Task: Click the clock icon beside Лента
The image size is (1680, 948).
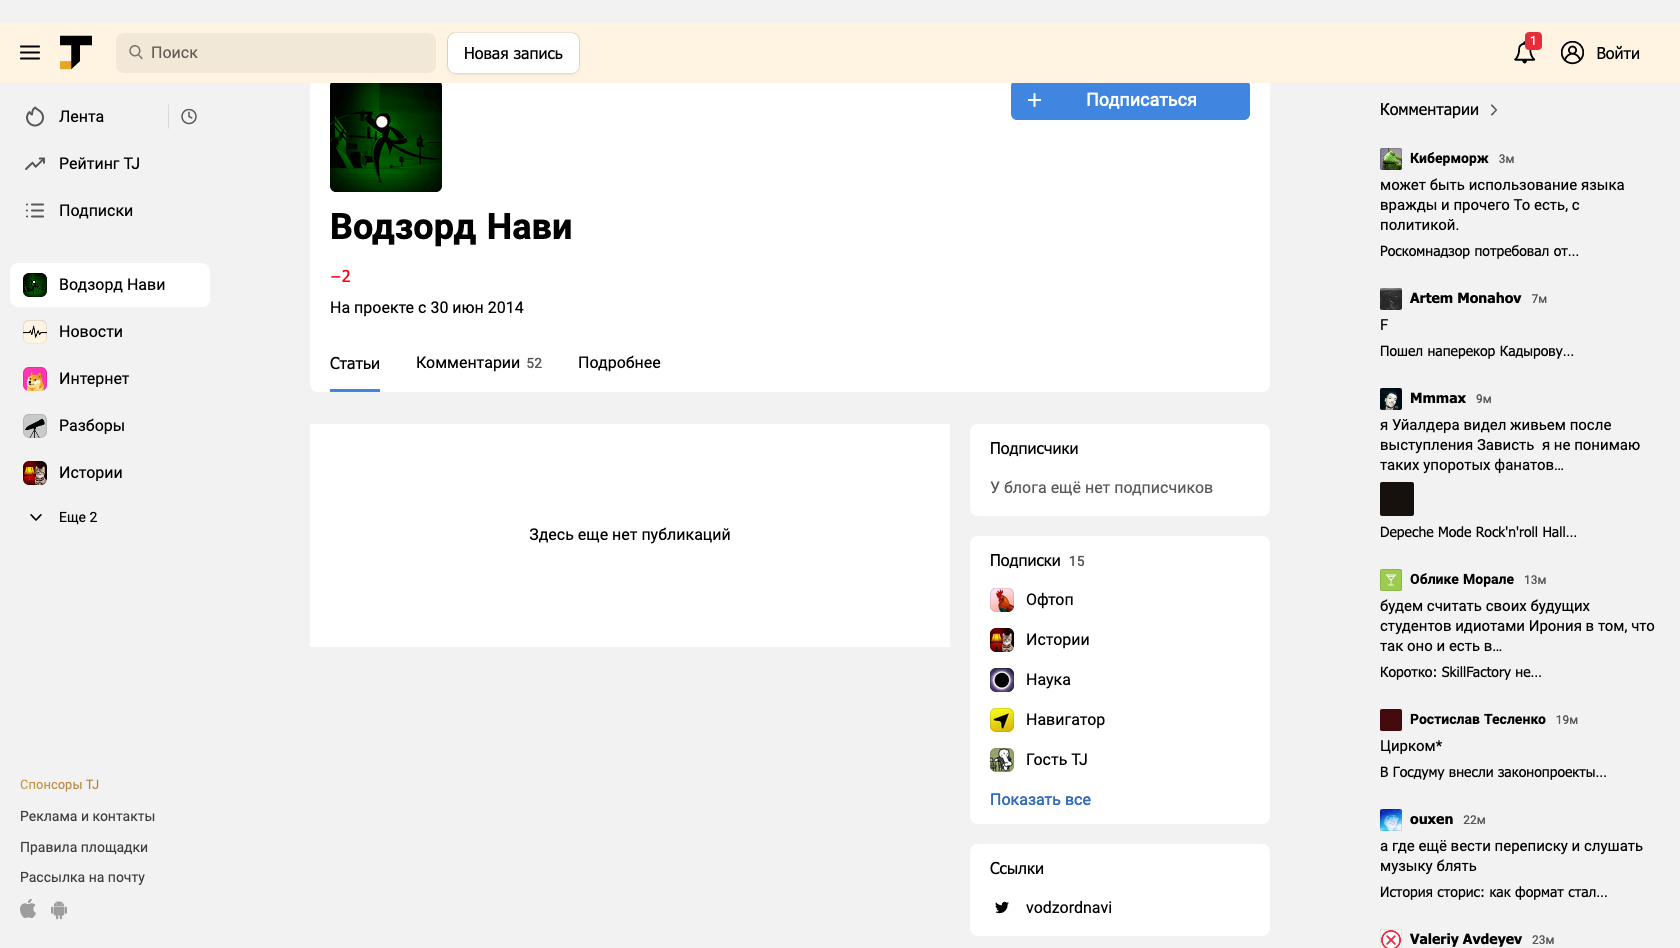Action: [x=189, y=117]
